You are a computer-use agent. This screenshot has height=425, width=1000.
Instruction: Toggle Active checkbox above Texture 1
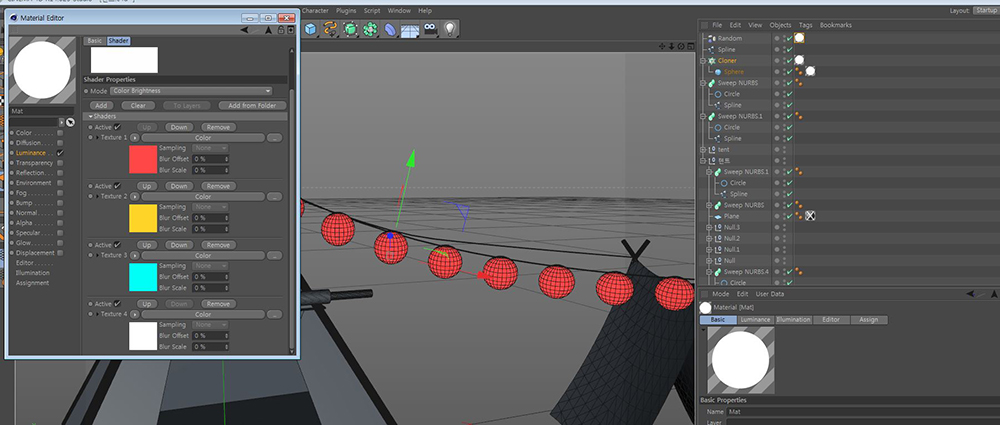[117, 127]
